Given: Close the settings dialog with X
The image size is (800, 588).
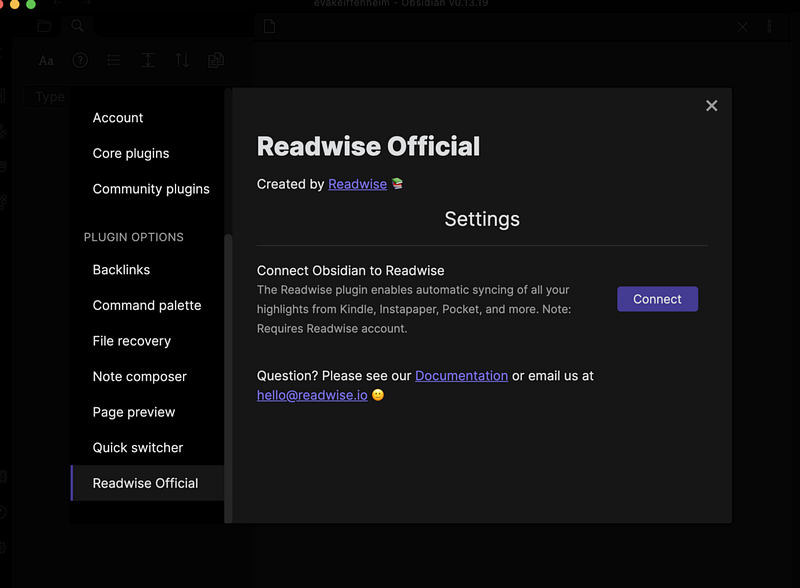Looking at the screenshot, I should click(711, 106).
